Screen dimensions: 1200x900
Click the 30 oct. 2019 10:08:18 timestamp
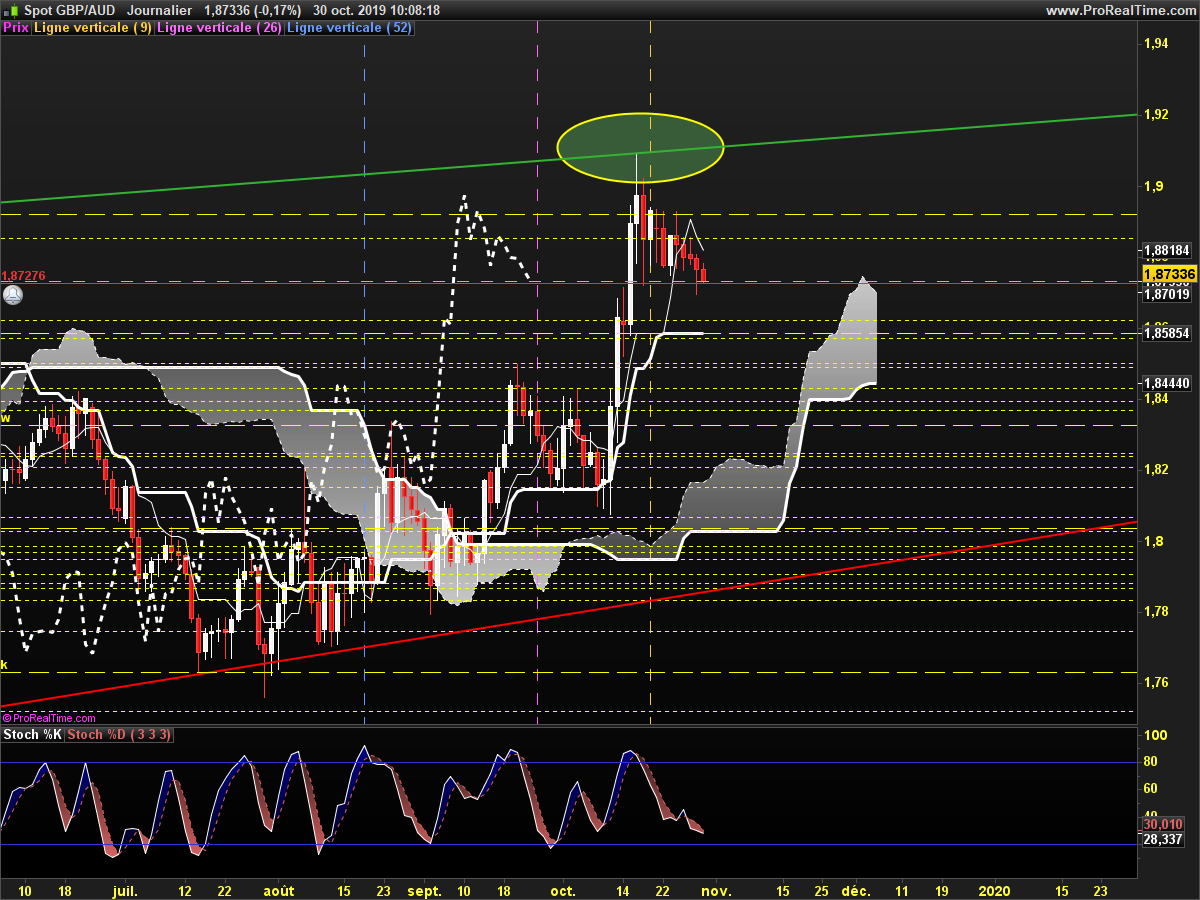376,10
